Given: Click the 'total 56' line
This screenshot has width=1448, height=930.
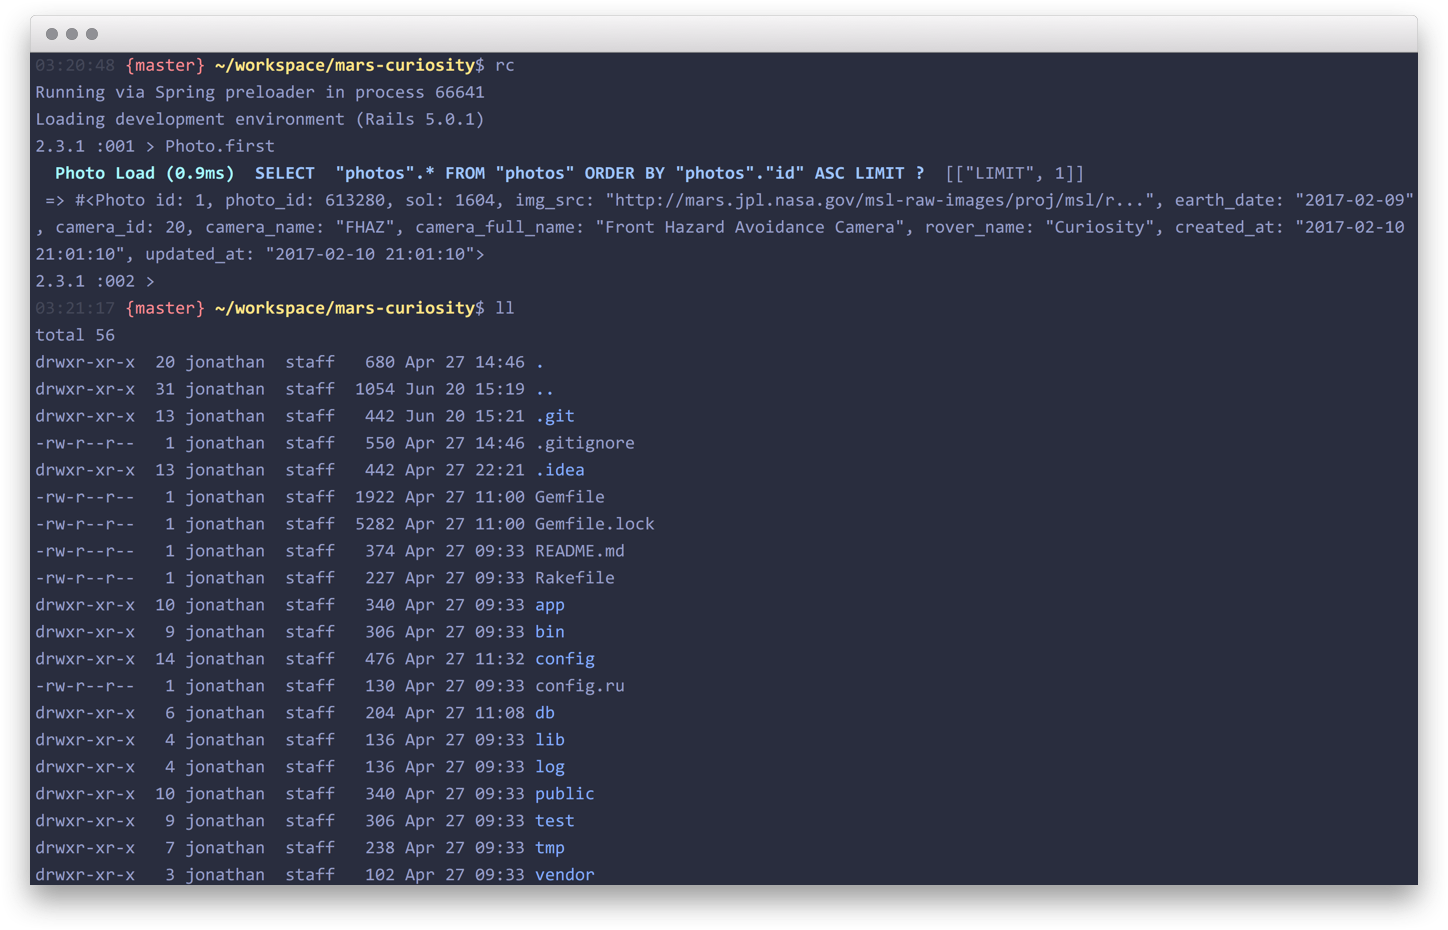Looking at the screenshot, I should click(x=75, y=335).
